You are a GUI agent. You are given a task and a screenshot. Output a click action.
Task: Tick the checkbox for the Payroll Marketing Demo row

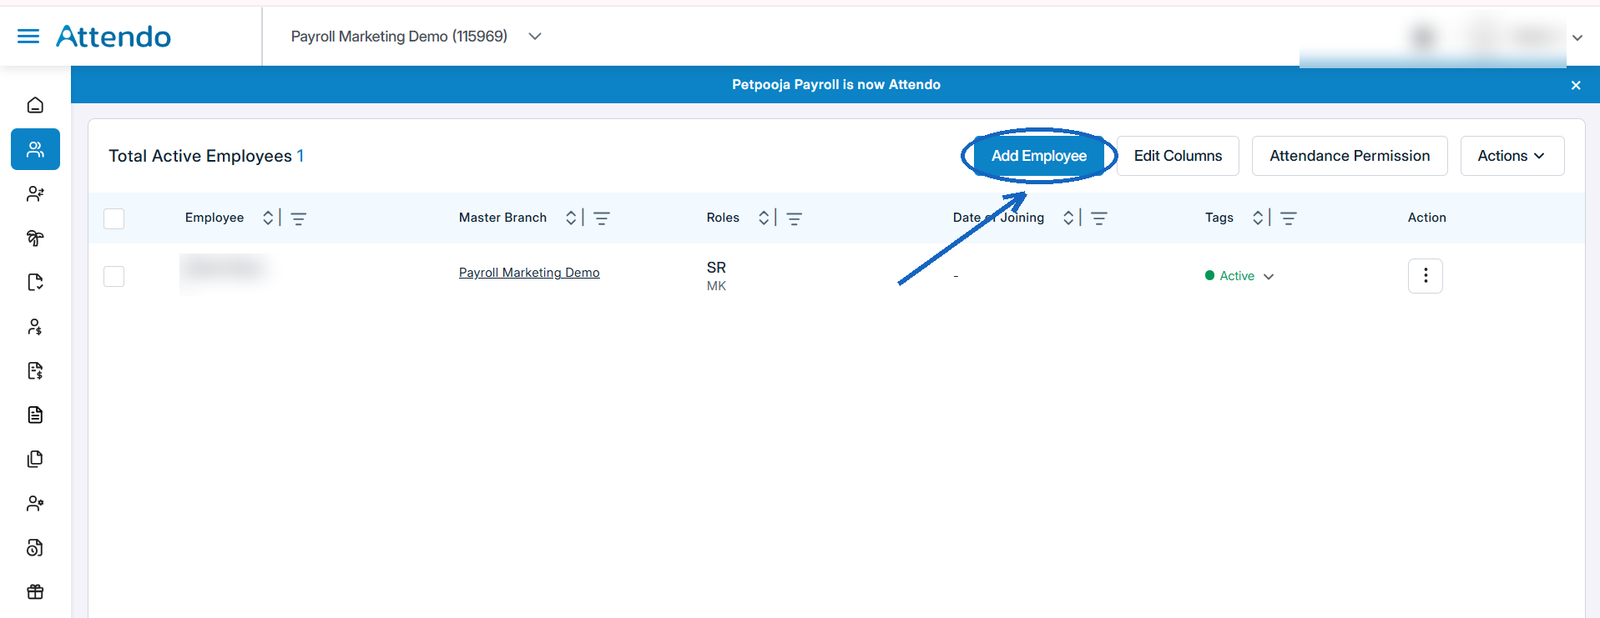[x=114, y=276]
